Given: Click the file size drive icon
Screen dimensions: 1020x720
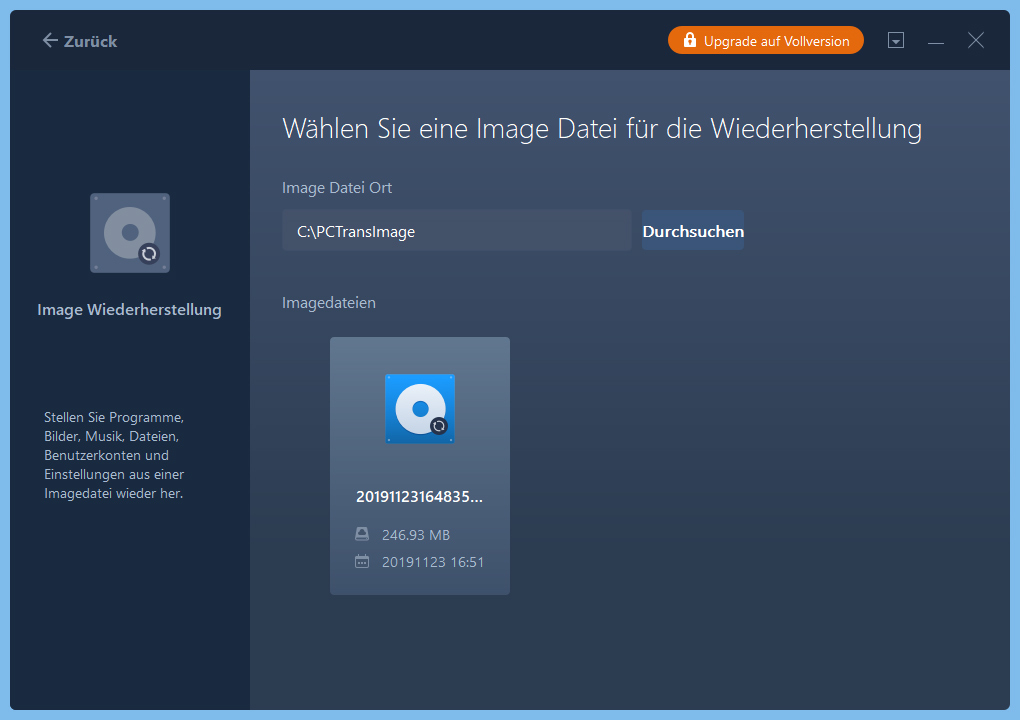Looking at the screenshot, I should [x=362, y=535].
